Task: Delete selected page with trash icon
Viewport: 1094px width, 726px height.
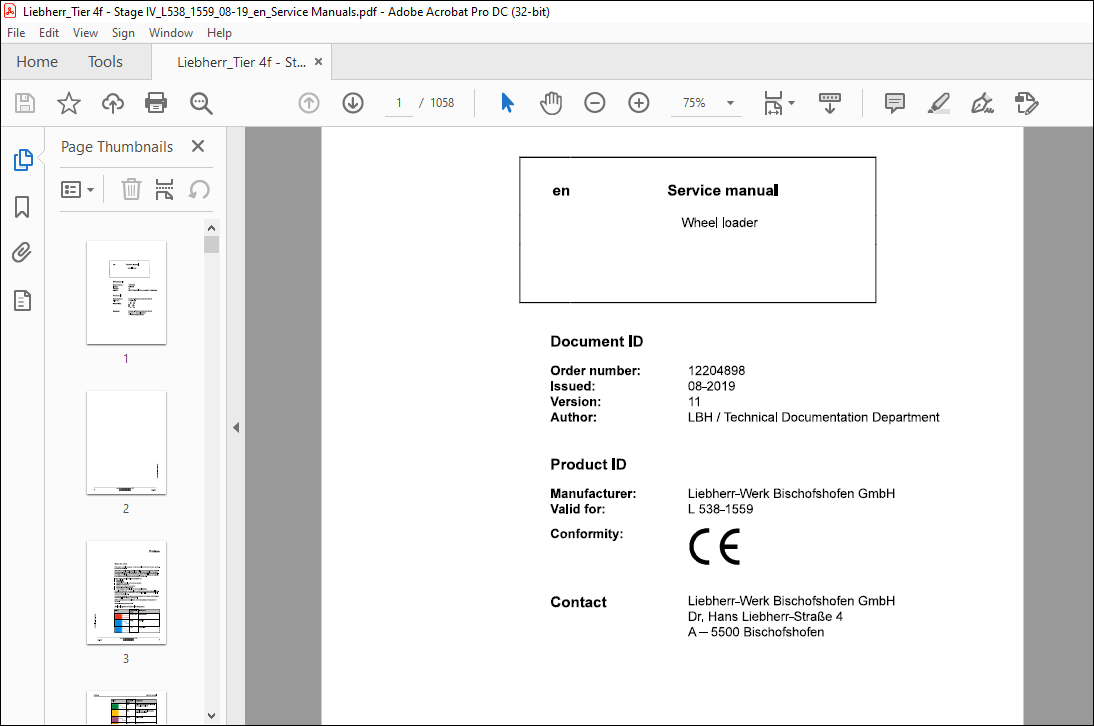Action: pyautogui.click(x=131, y=189)
